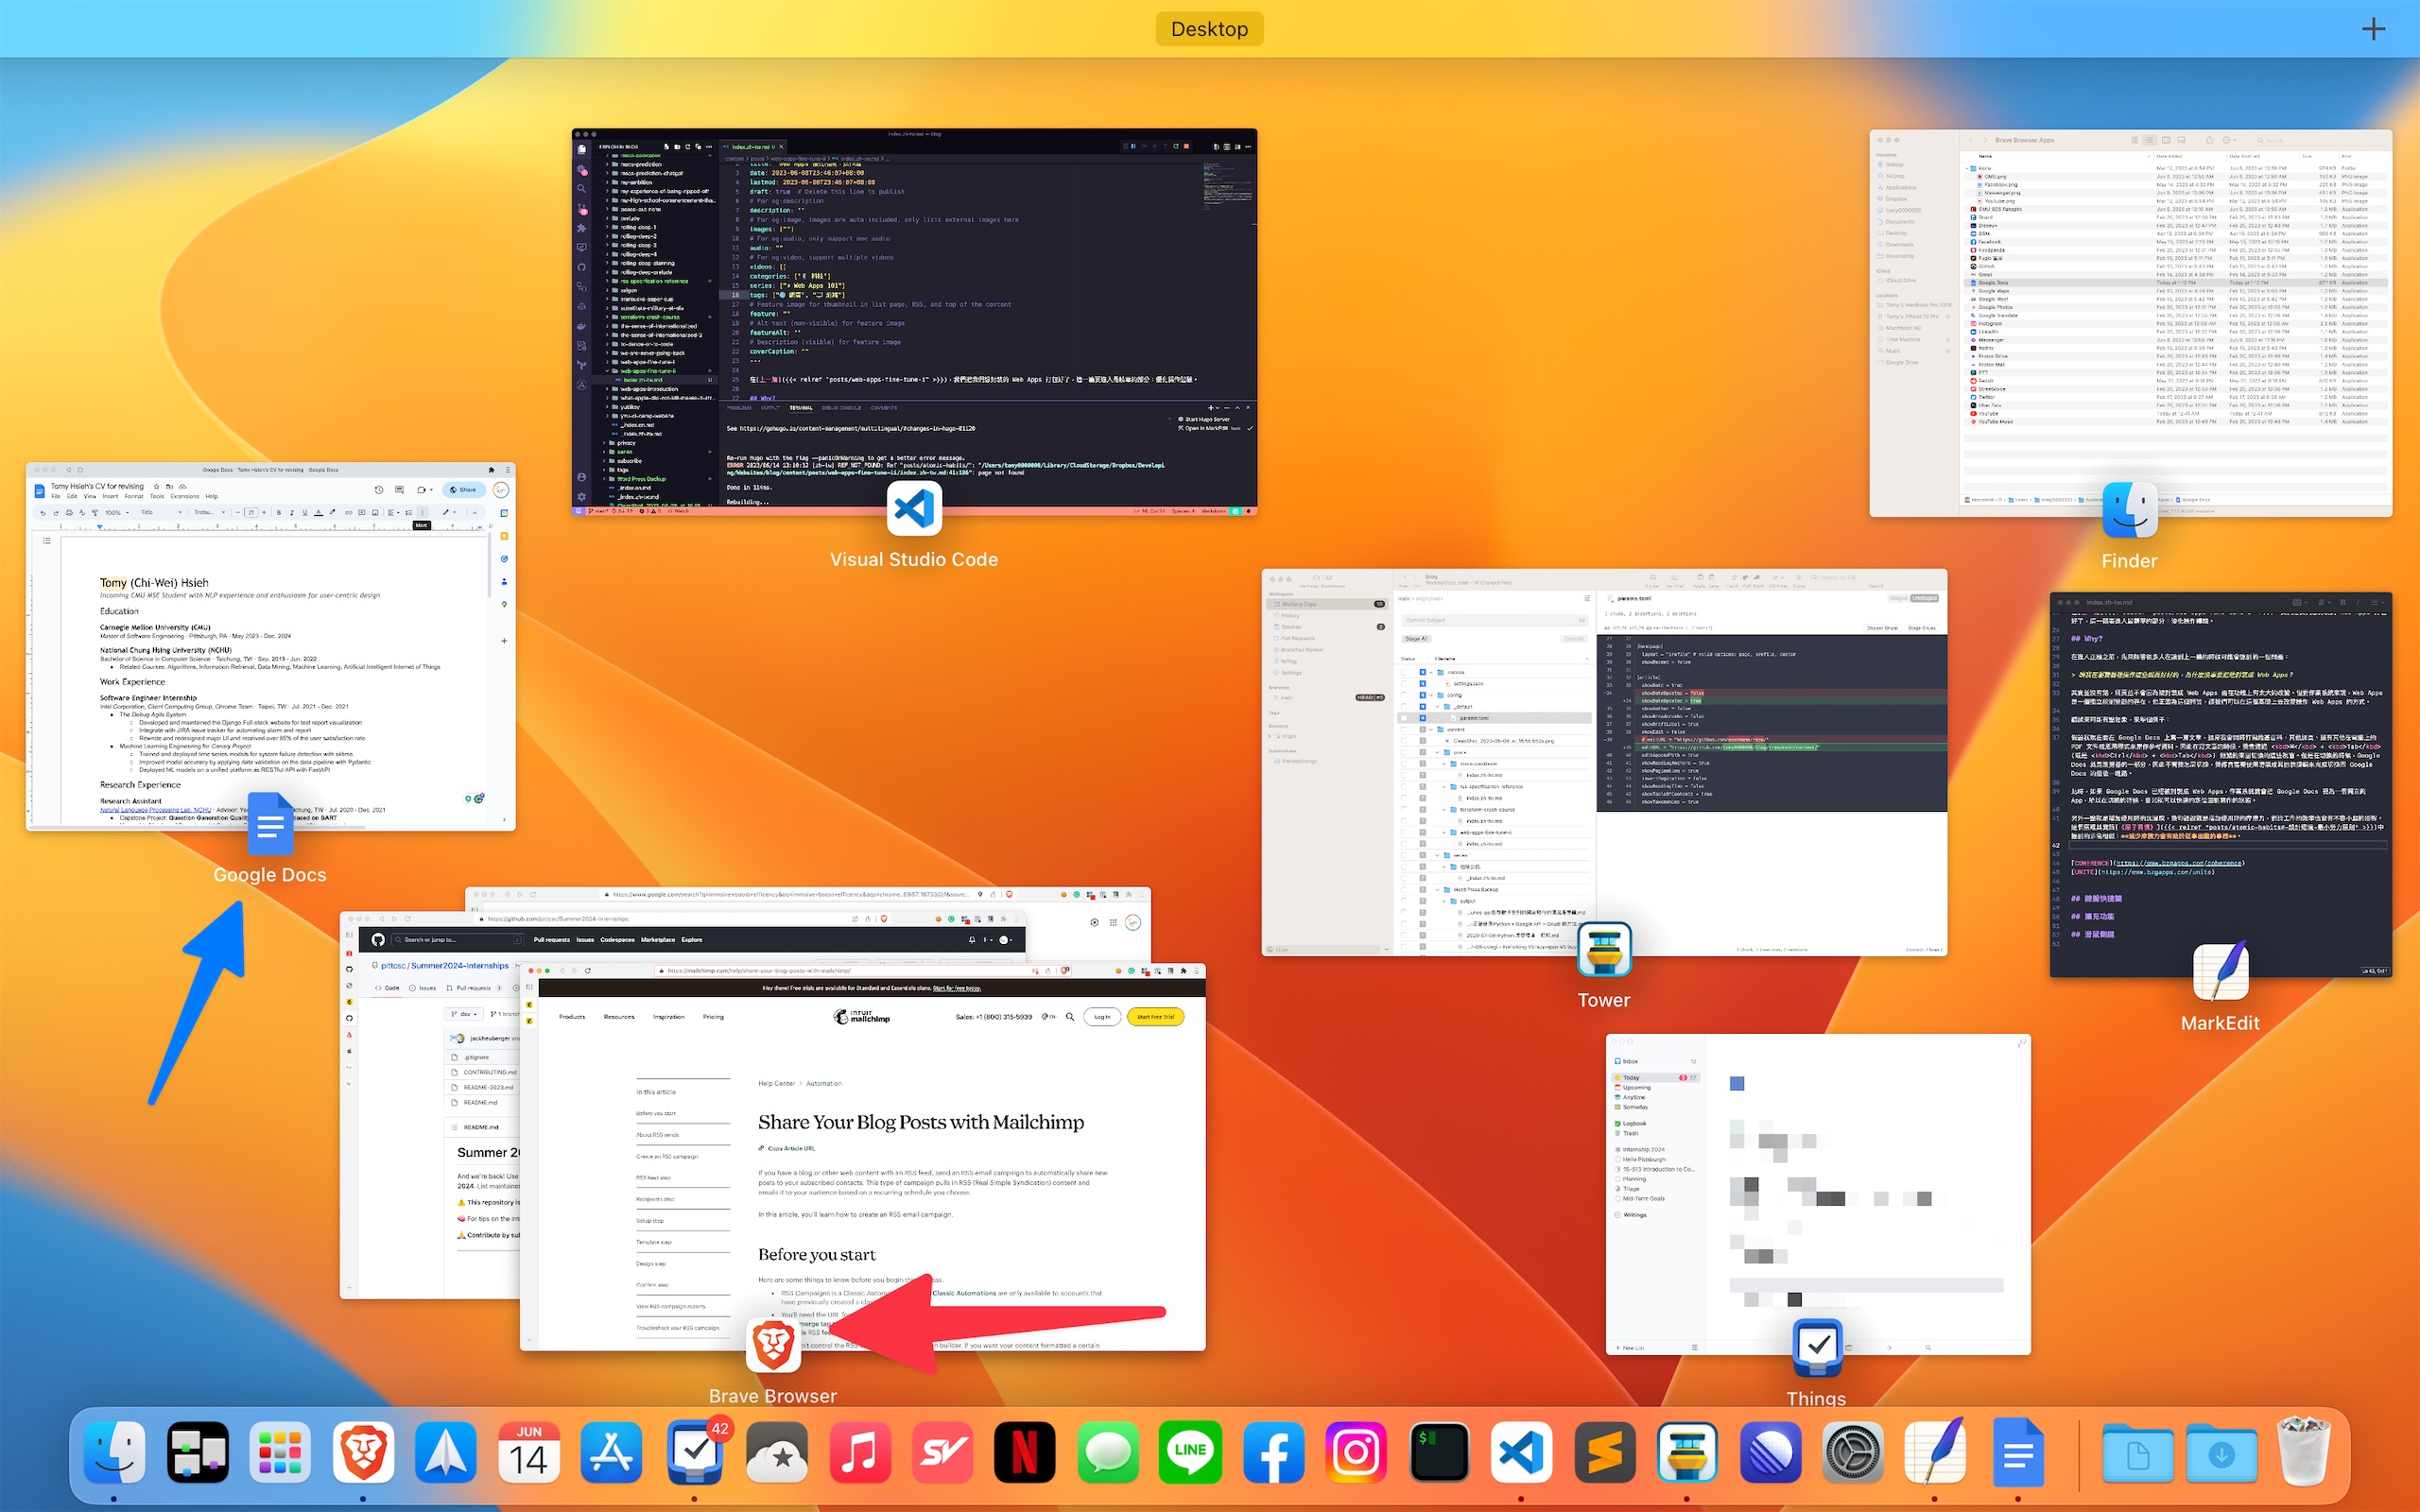Click the GitHub Search or jump to field
Image resolution: width=2420 pixels, height=1512 pixels.
pyautogui.click(x=459, y=940)
